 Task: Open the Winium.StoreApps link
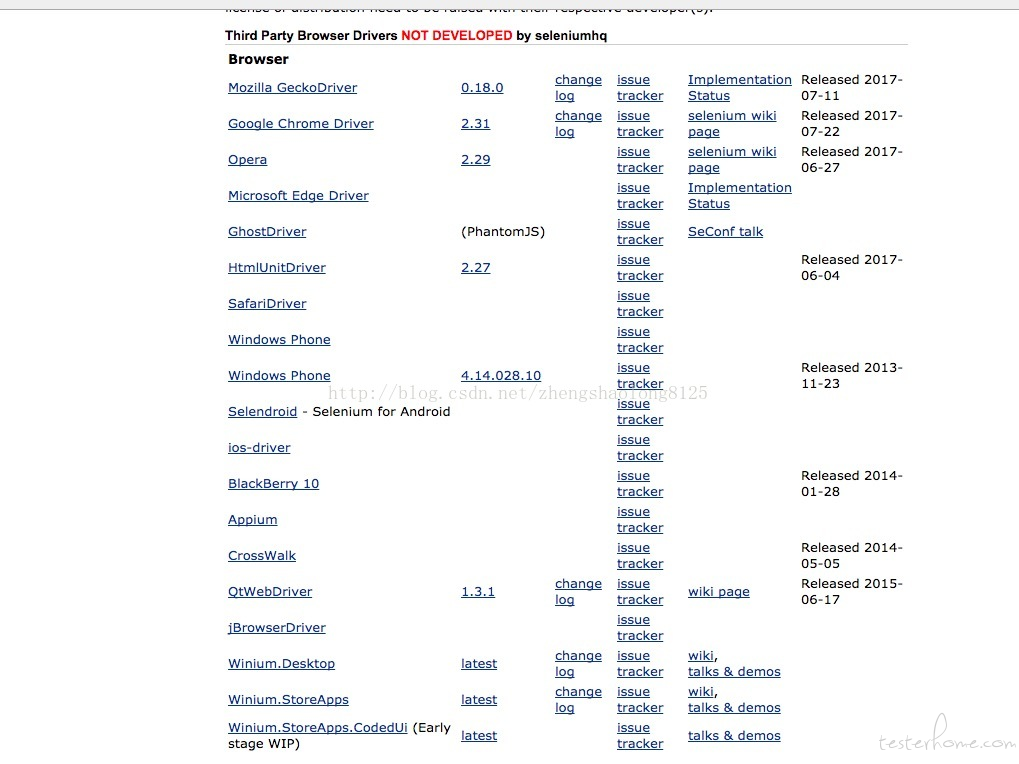pos(289,700)
